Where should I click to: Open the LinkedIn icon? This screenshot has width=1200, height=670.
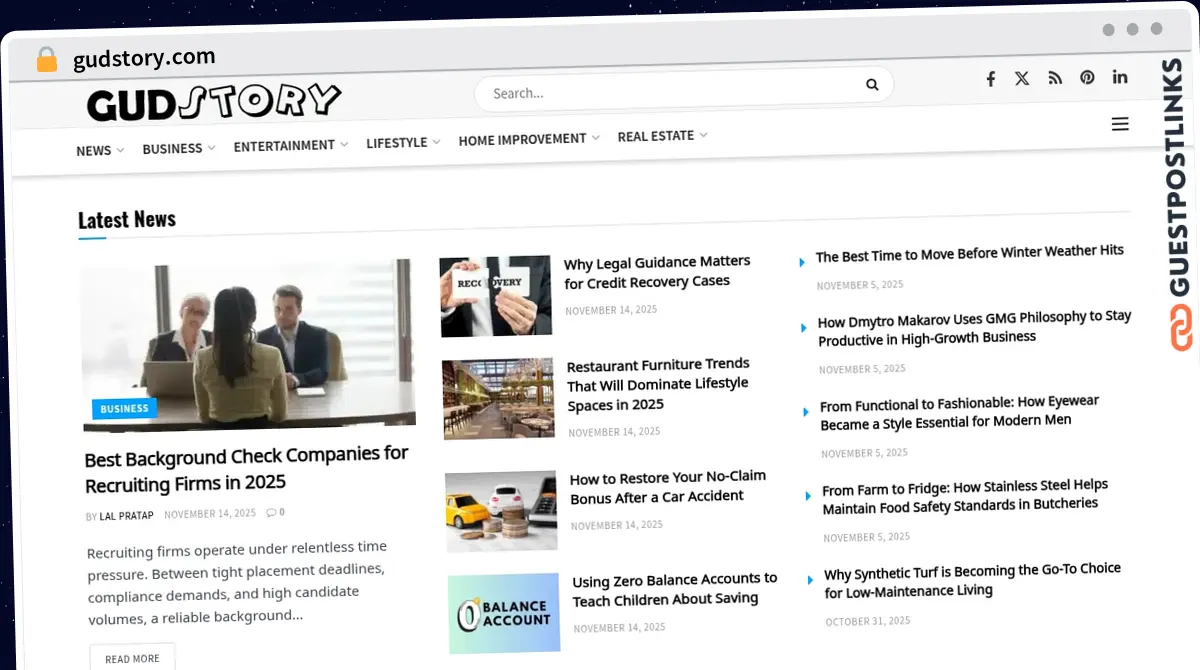click(x=1120, y=77)
